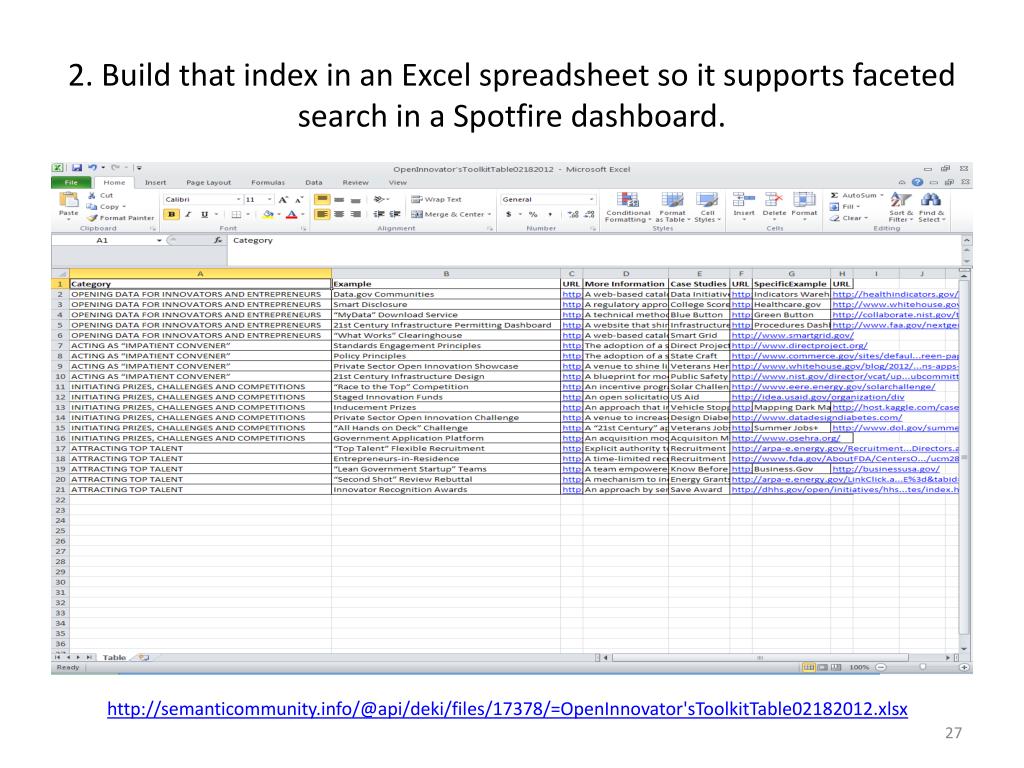The image size is (1024, 768).
Task: Open Find & Select binoculars
Action: [931, 208]
